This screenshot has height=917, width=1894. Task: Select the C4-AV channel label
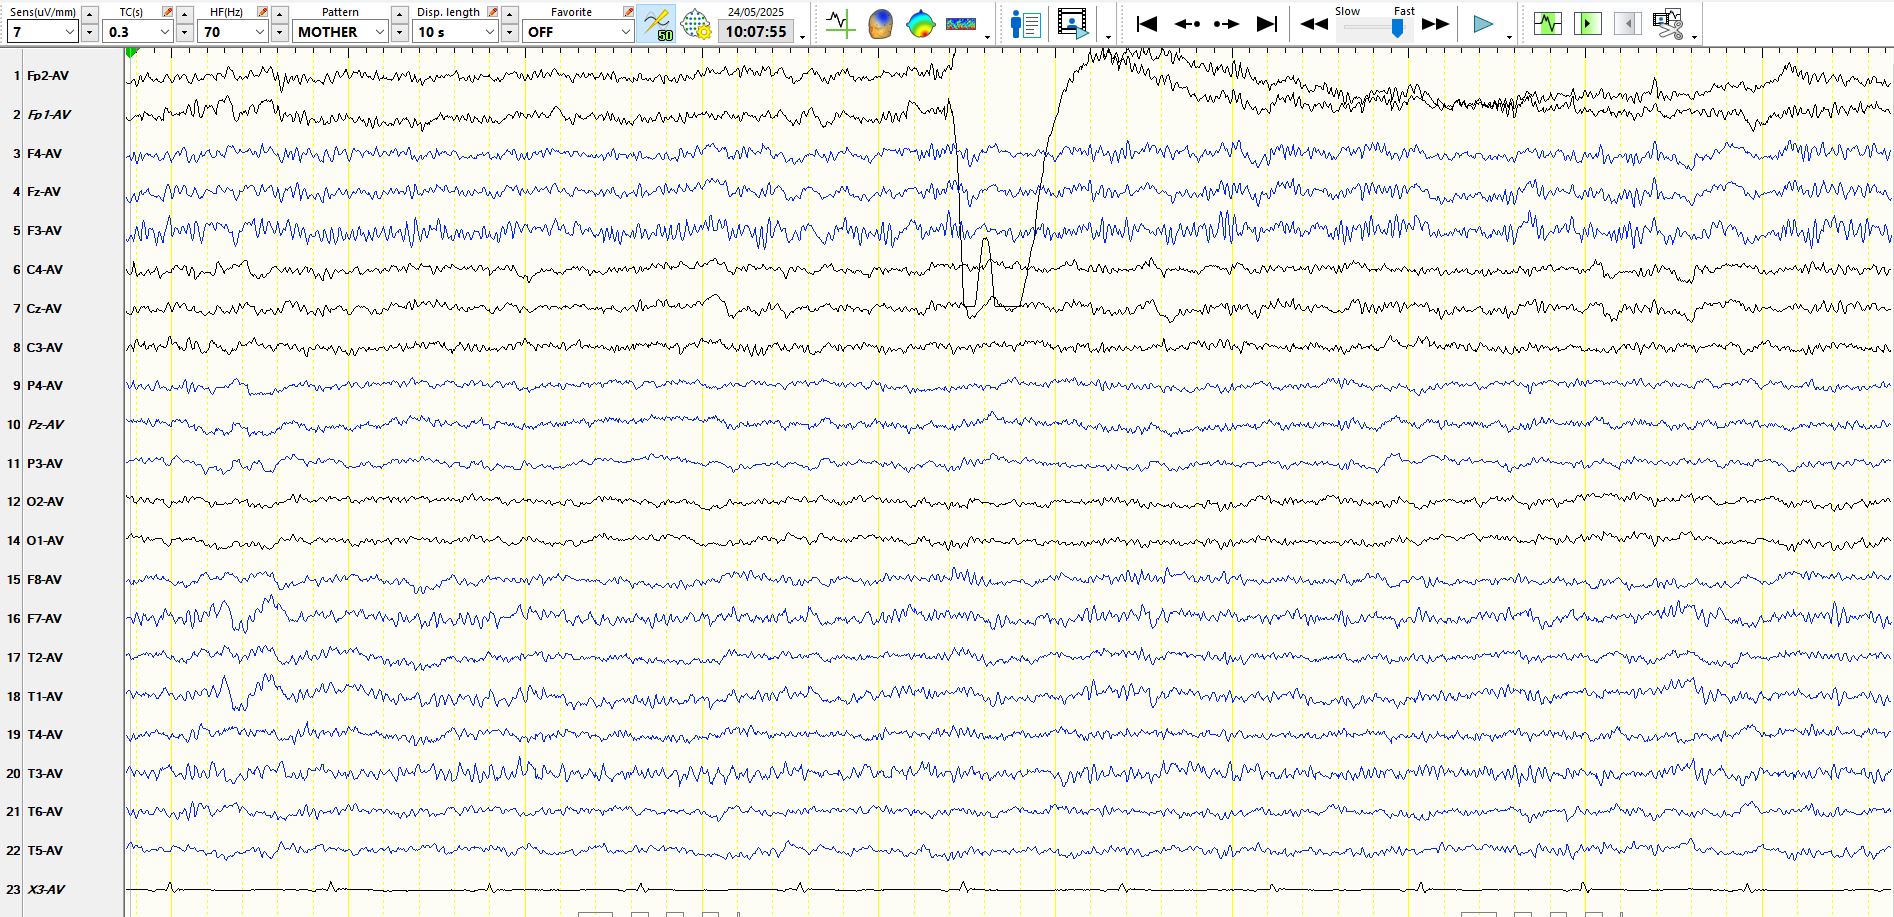(x=45, y=270)
